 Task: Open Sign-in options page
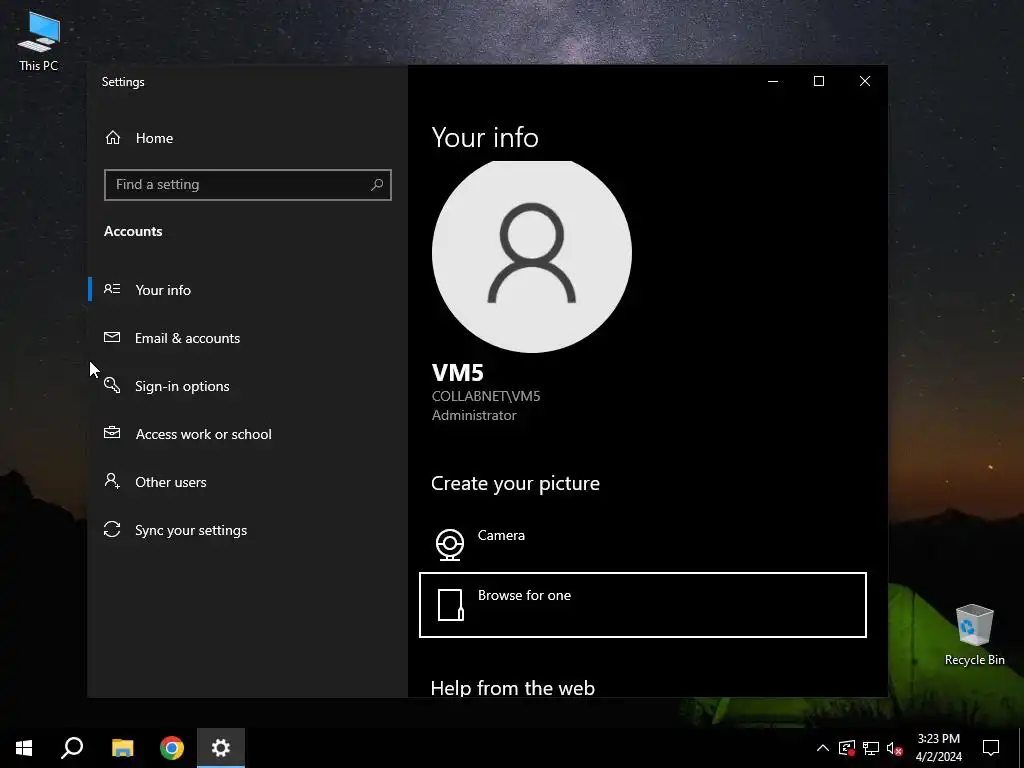click(x=248, y=386)
